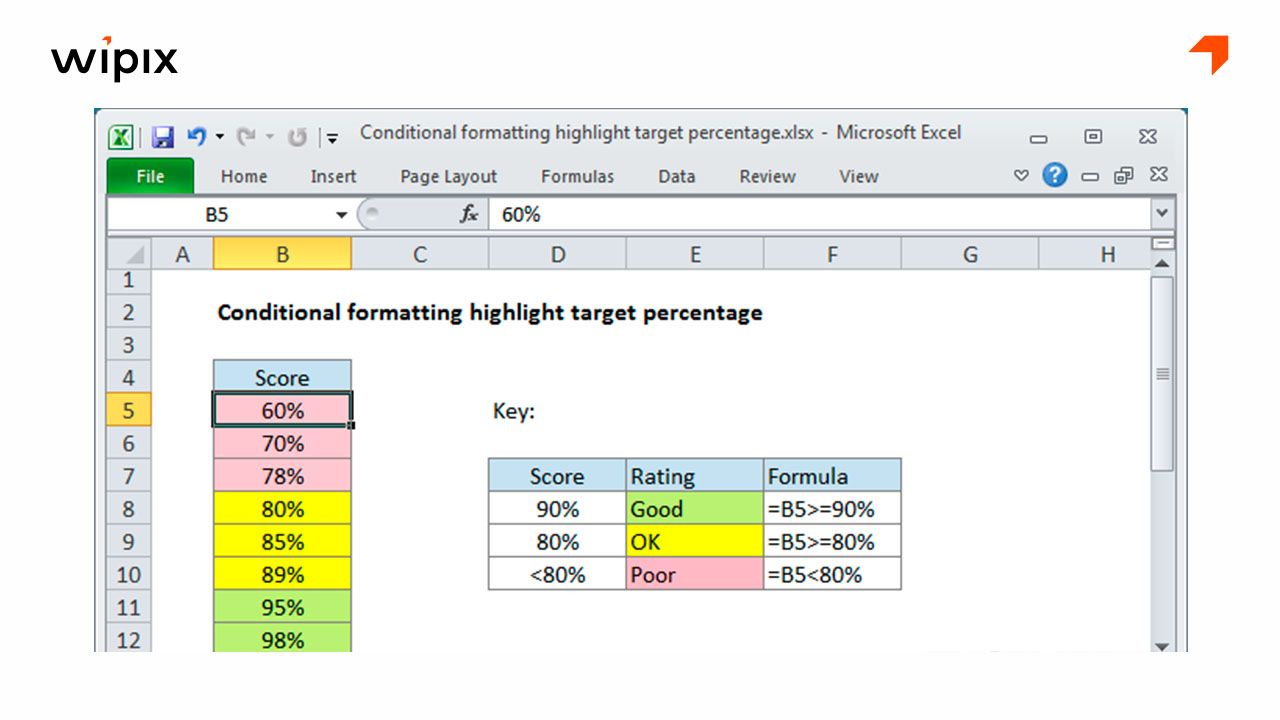The height and width of the screenshot is (720, 1280).
Task: Open the Name Box dropdown arrow
Action: [340, 213]
